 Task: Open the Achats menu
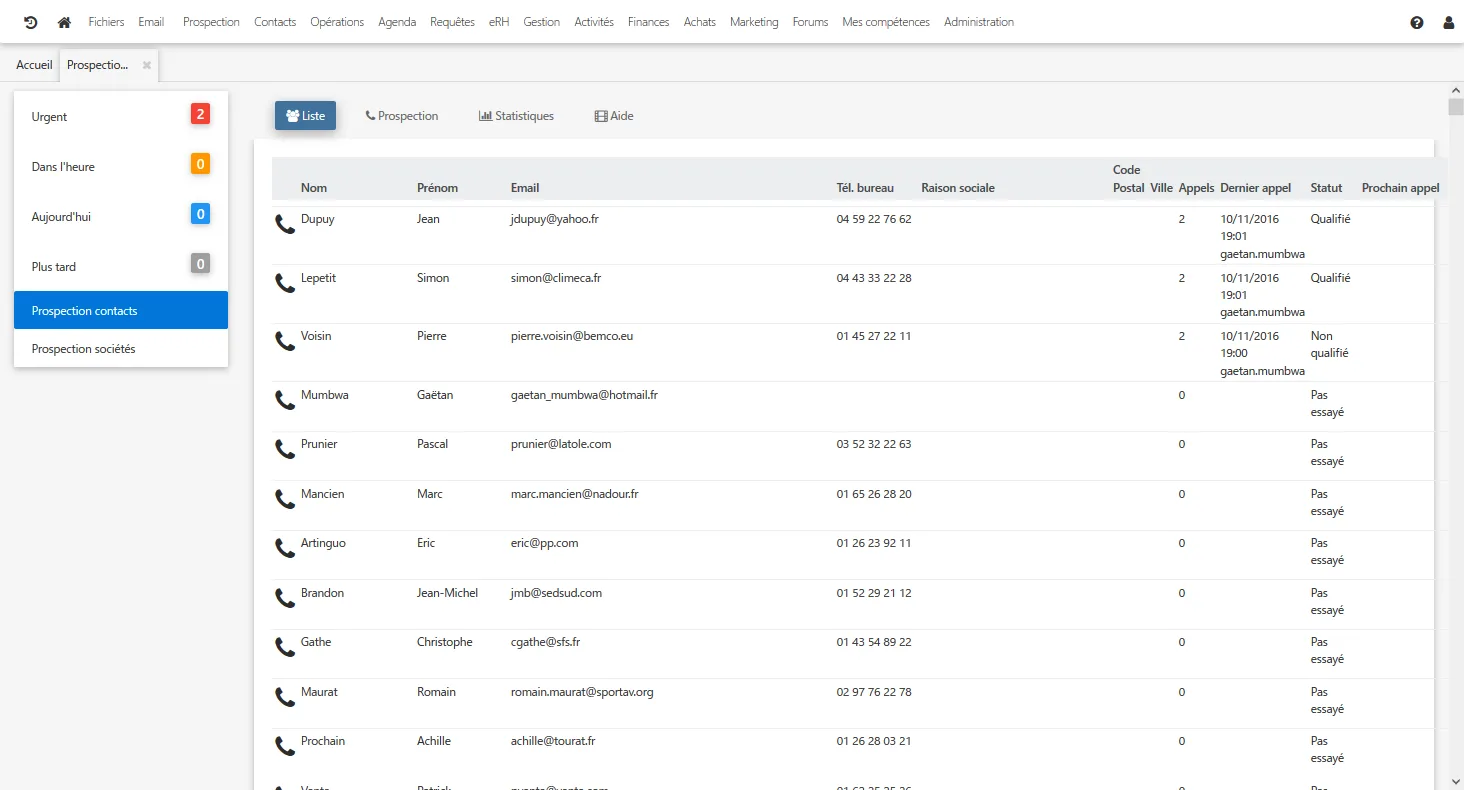click(700, 22)
